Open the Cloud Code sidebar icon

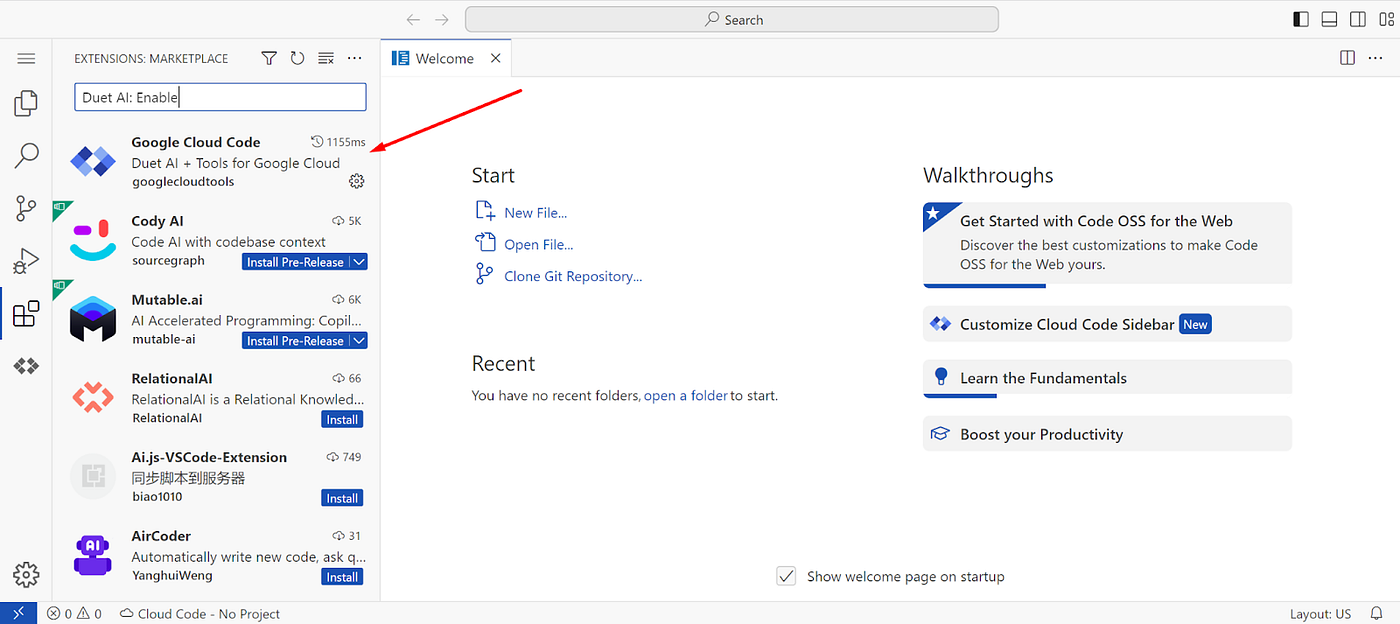(x=26, y=367)
